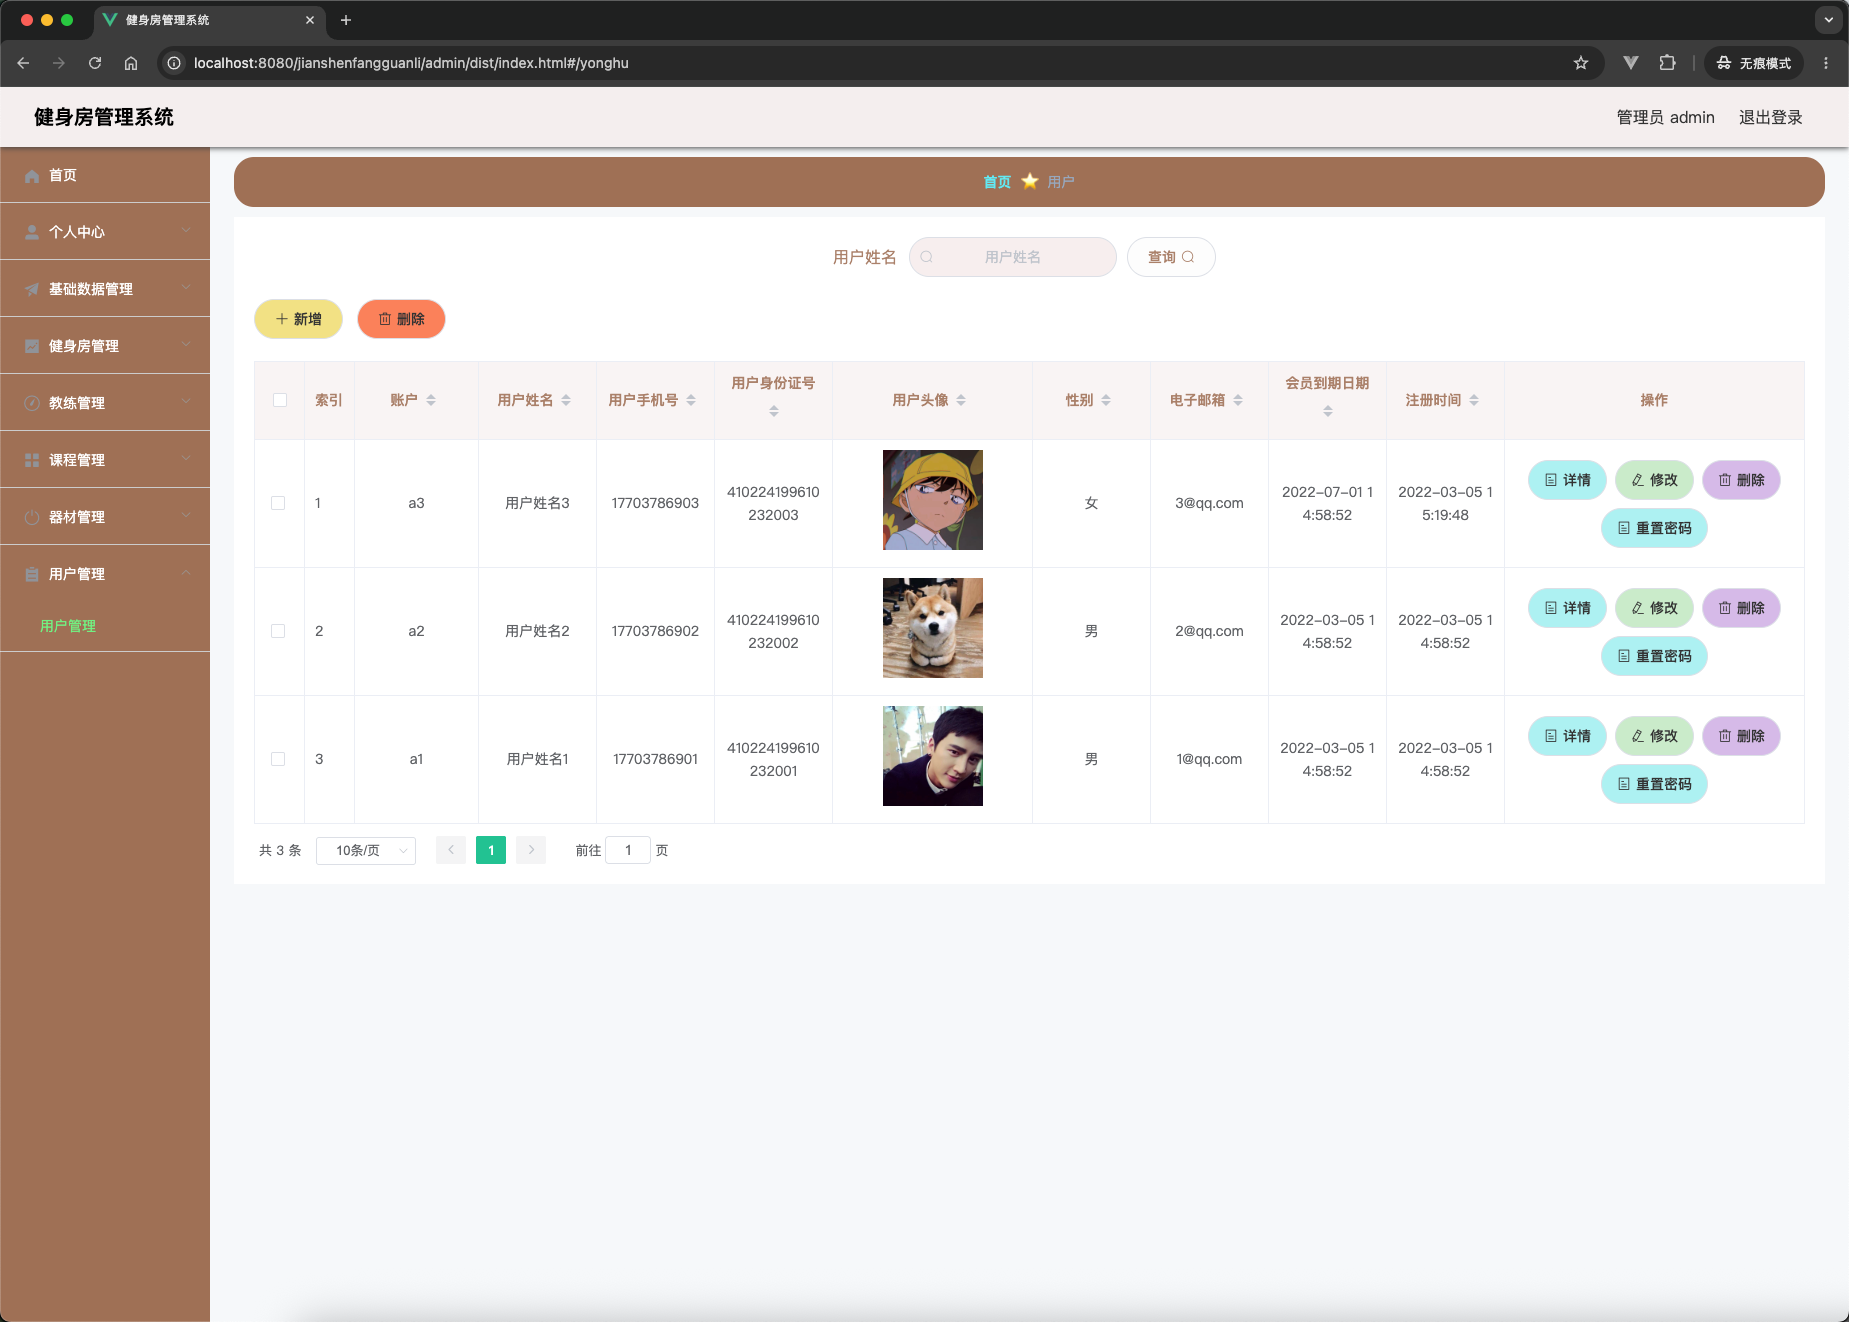Click the clipboard icon beside 用户管理 menu
The image size is (1849, 1322).
coord(32,574)
